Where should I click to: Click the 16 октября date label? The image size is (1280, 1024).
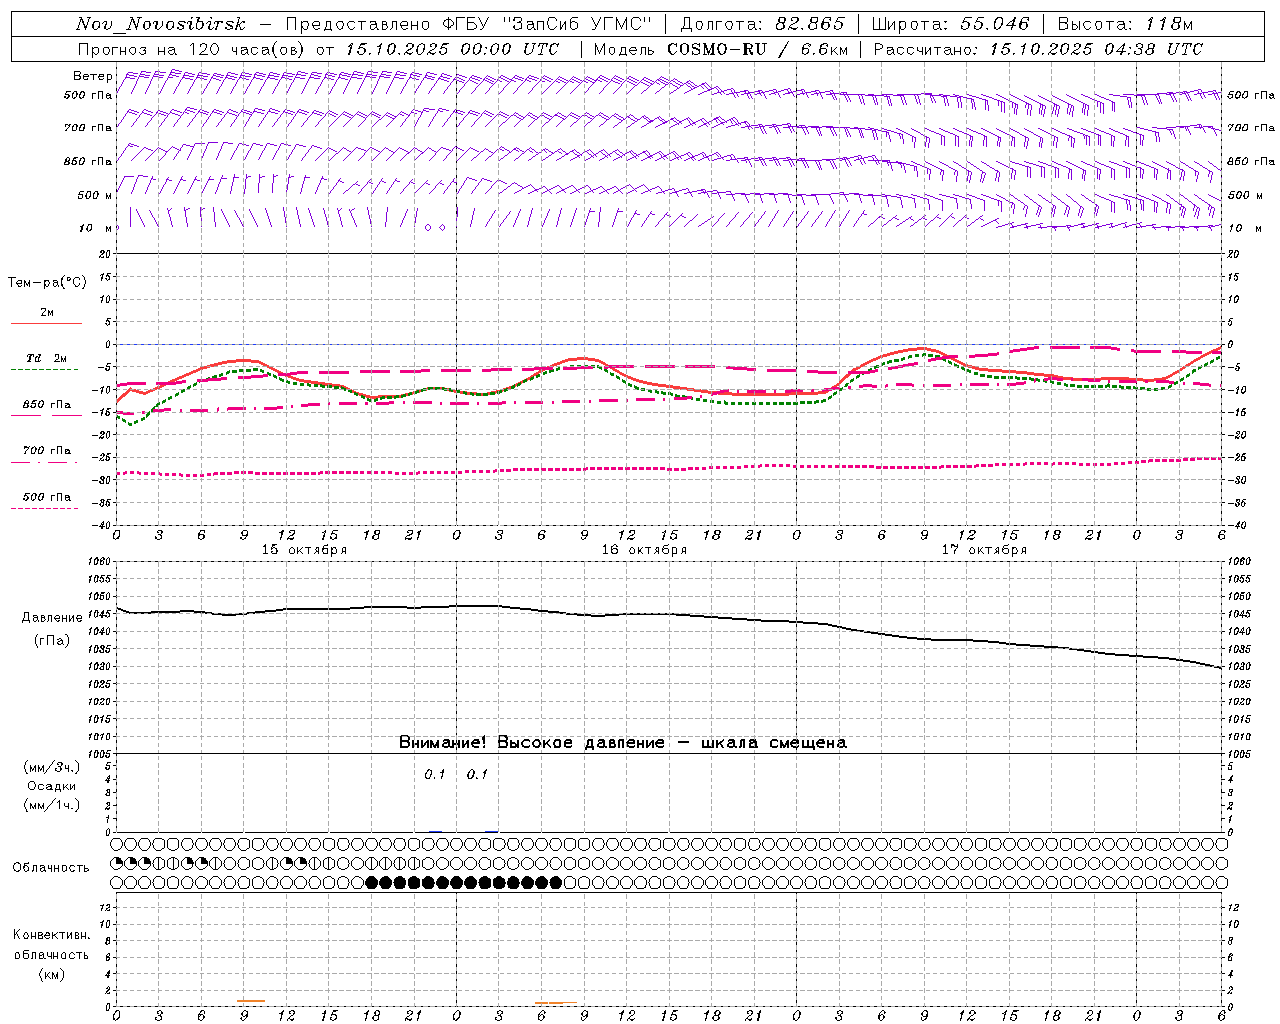pyautogui.click(x=644, y=550)
